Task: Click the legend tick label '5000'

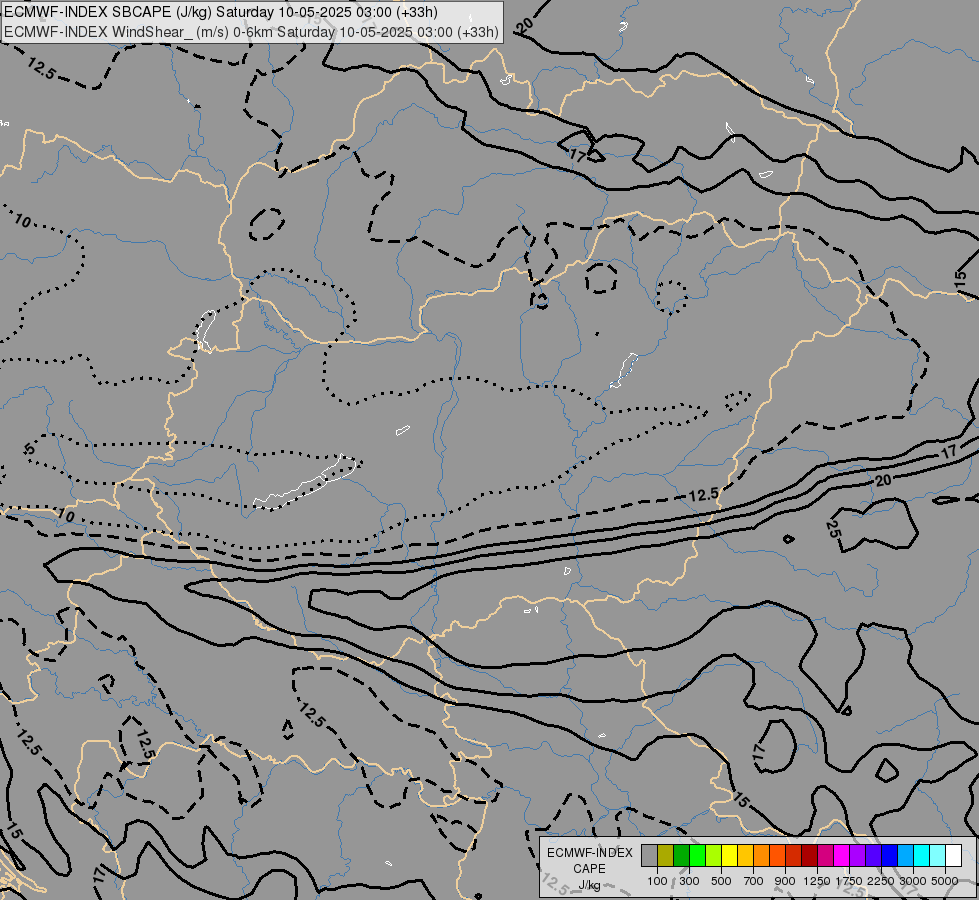Action: pos(945,881)
